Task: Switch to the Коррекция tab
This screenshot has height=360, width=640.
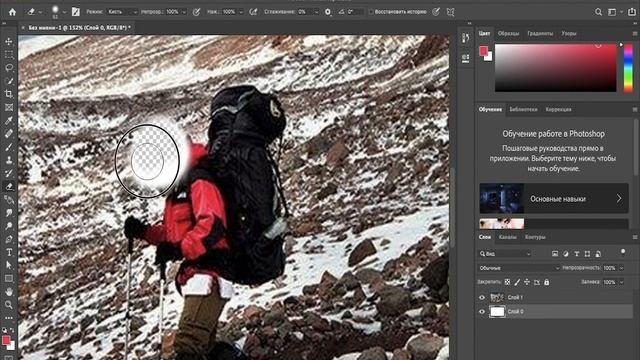Action: click(x=558, y=109)
